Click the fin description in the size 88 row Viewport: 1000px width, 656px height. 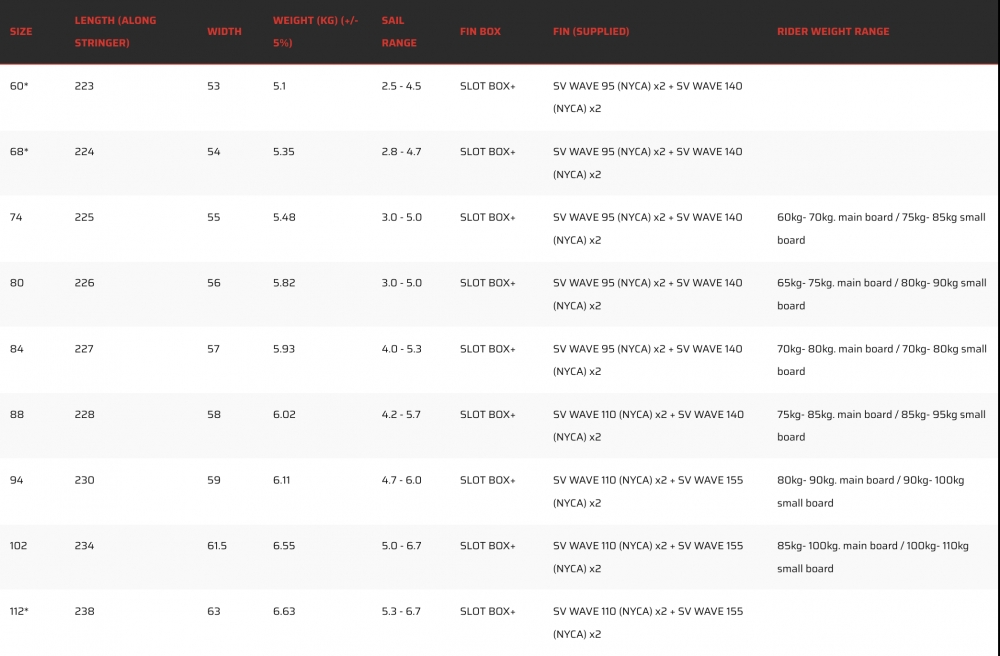[647, 425]
